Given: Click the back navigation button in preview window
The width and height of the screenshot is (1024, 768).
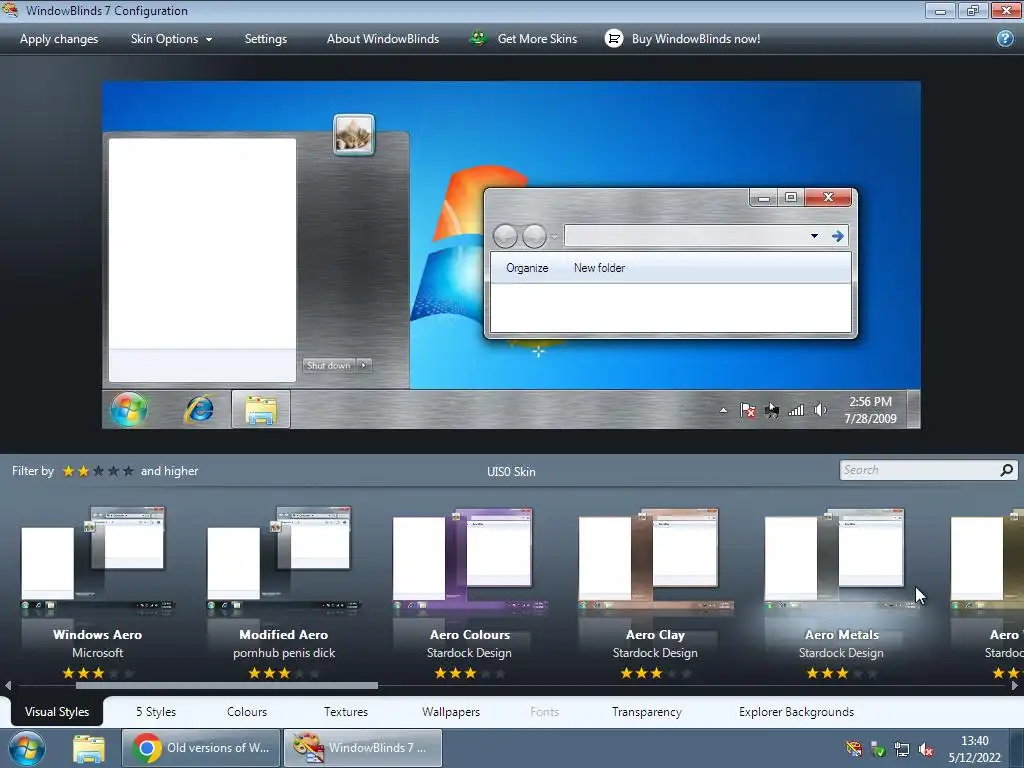Looking at the screenshot, I should [505, 236].
